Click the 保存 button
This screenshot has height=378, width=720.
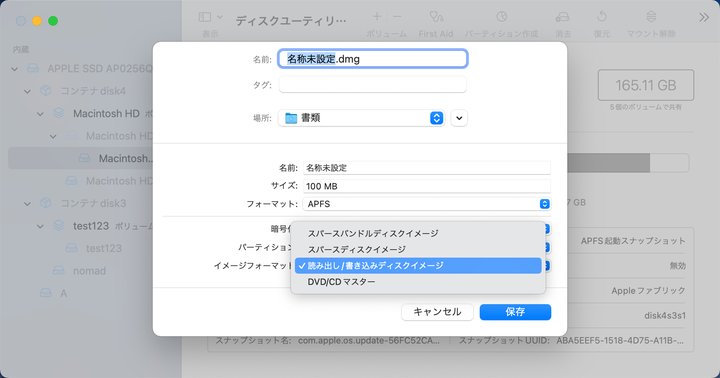tap(515, 312)
